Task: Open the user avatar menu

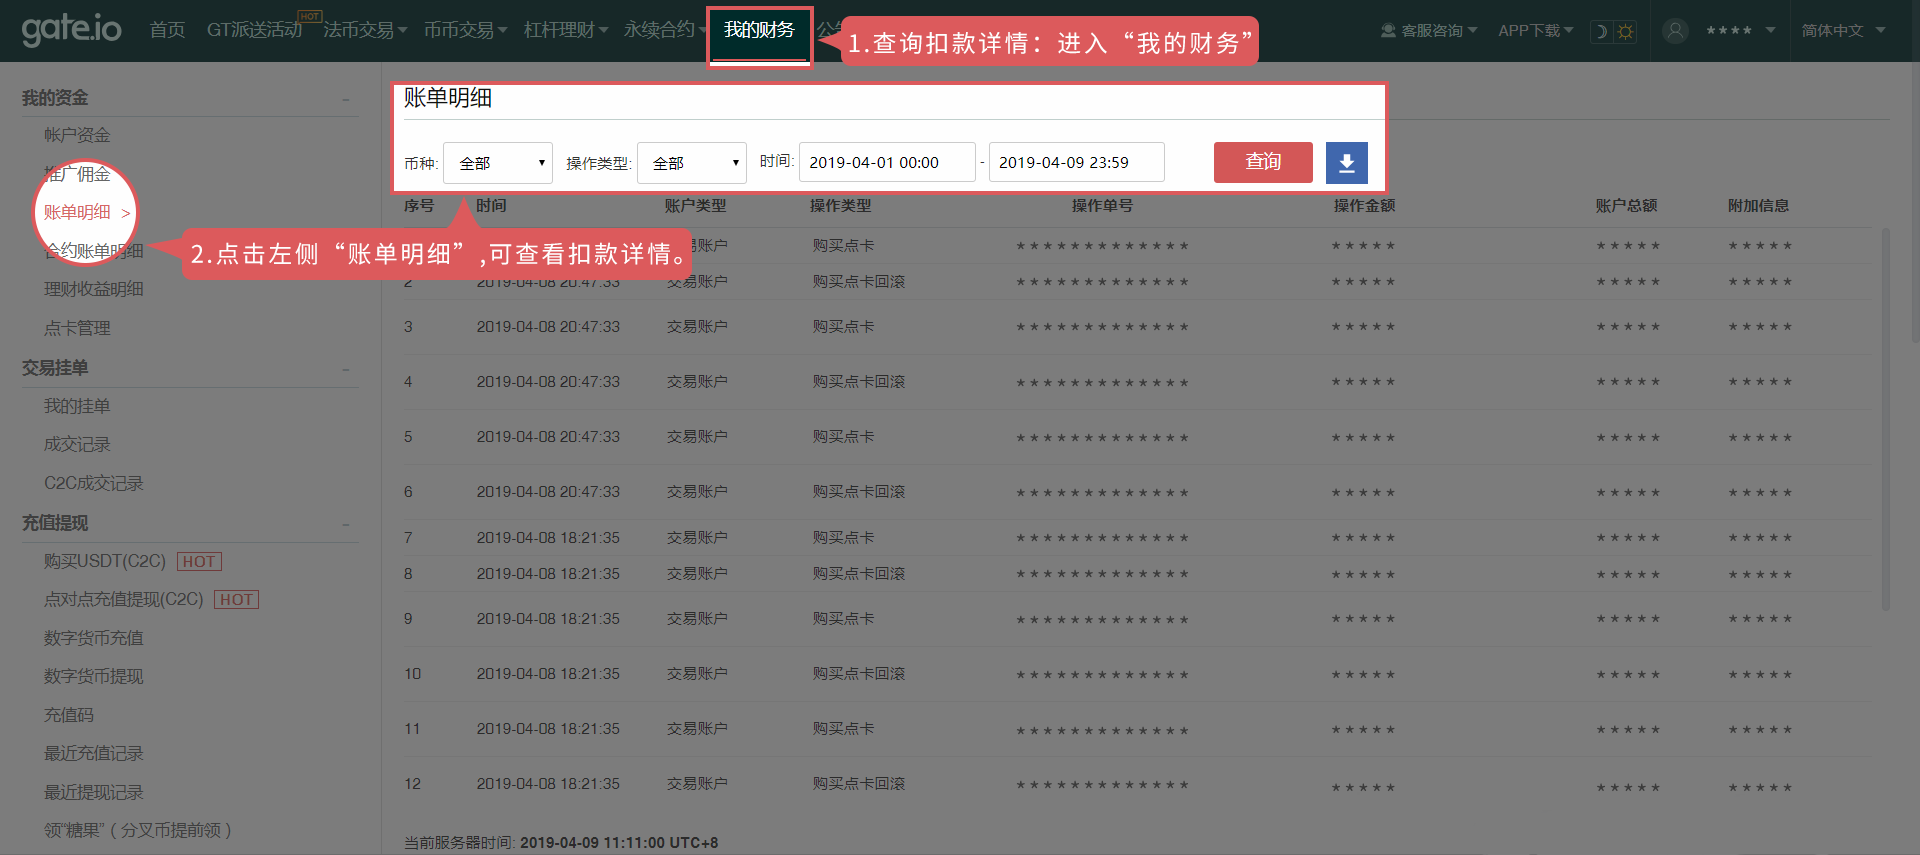Action: click(x=1675, y=31)
